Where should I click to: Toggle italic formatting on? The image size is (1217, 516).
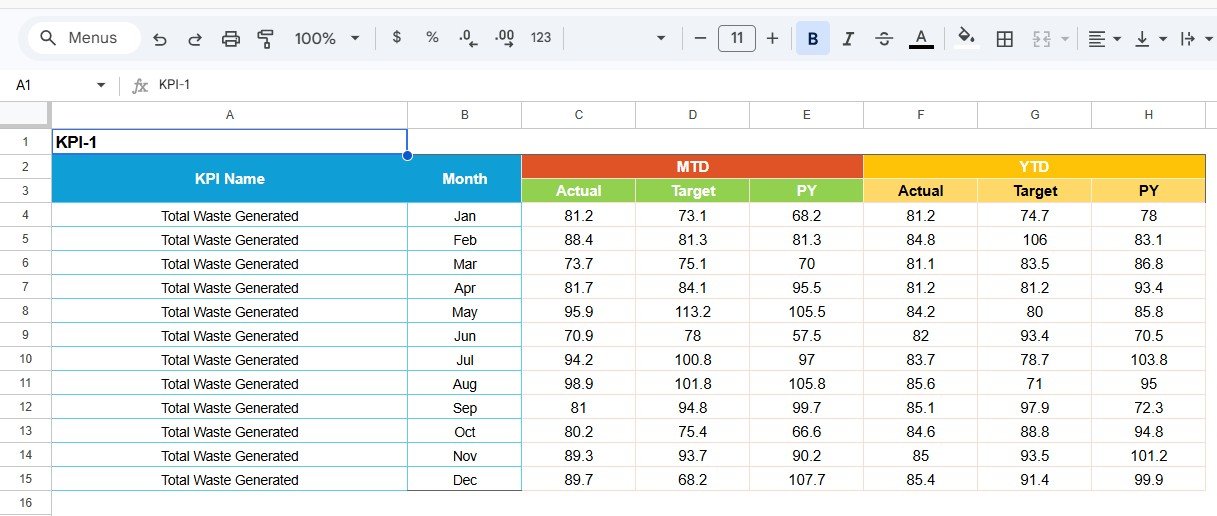848,39
